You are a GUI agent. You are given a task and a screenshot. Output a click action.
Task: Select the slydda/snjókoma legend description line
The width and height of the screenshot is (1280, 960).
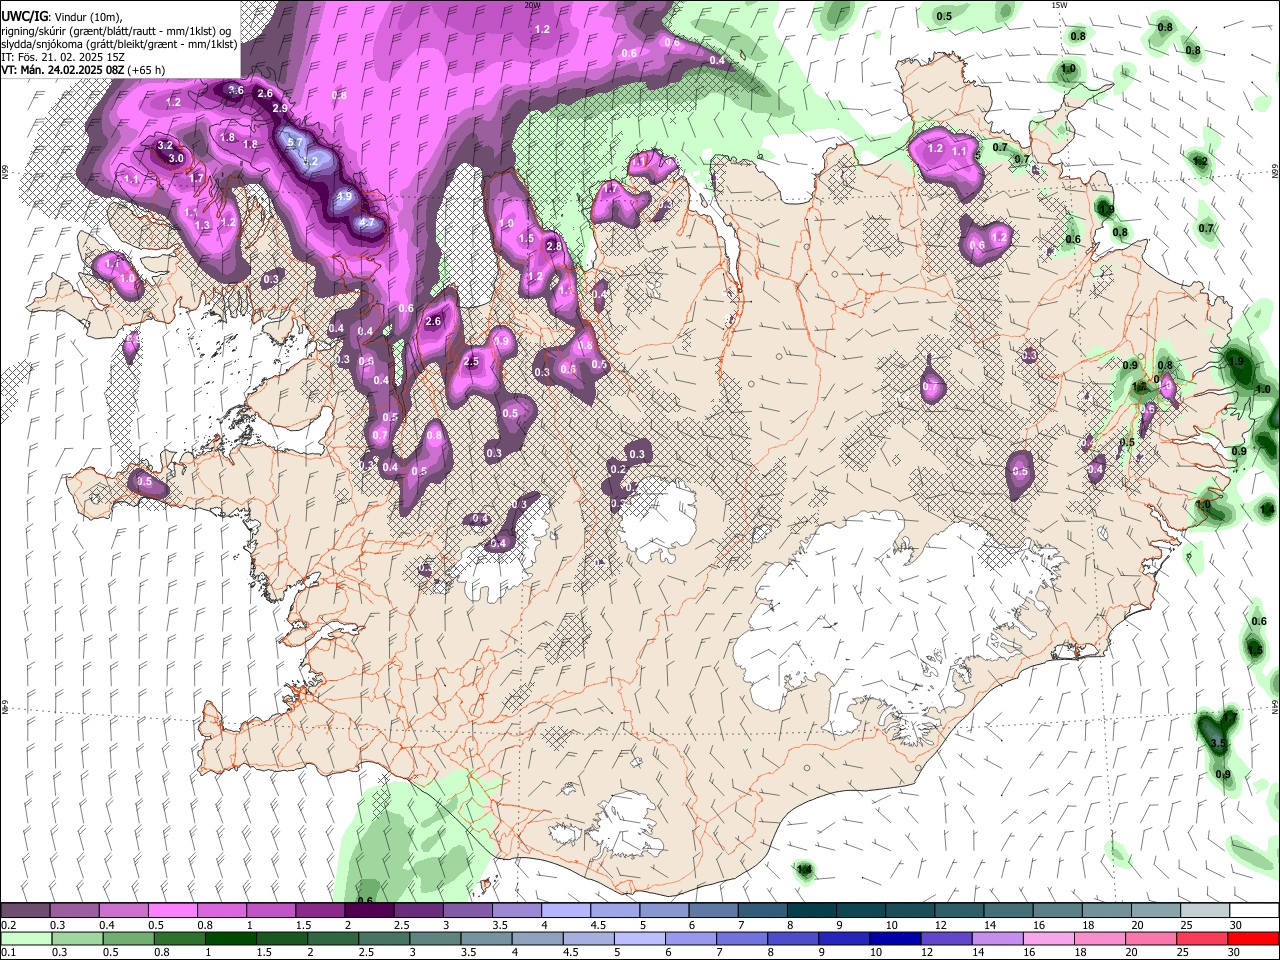tap(119, 44)
